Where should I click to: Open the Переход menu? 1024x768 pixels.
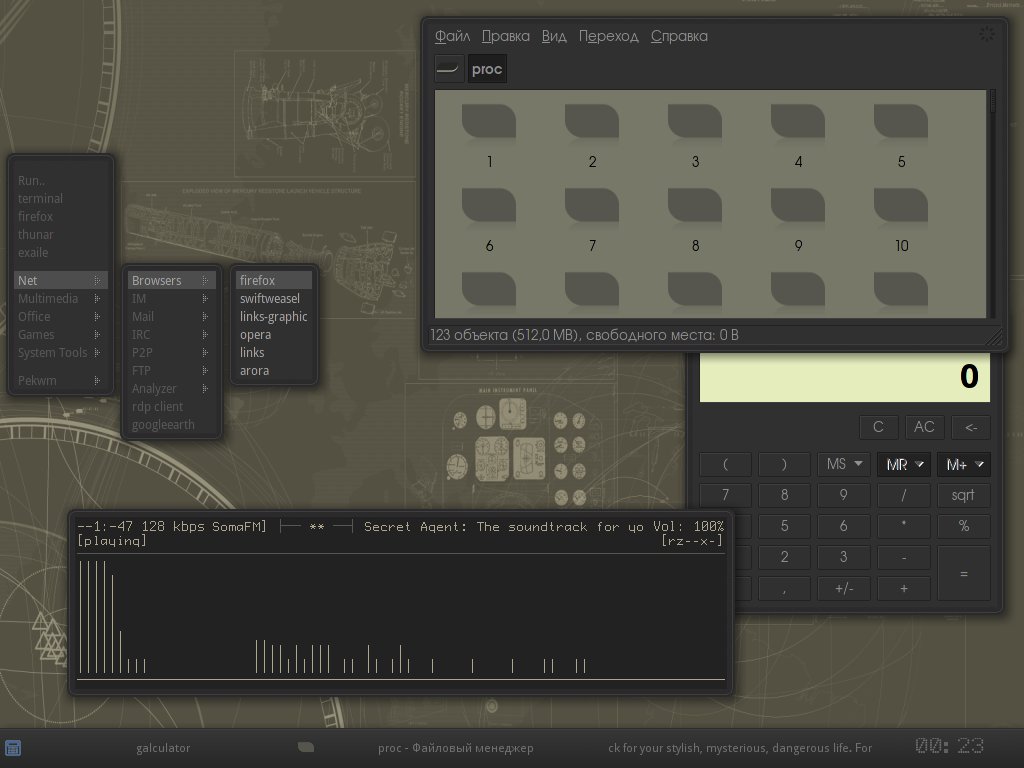point(609,36)
